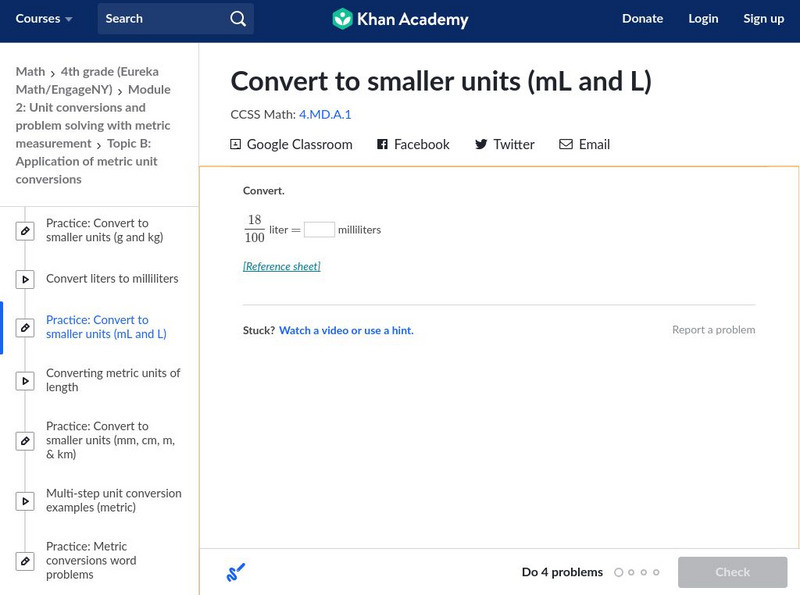Select Multi-step unit conversion examples lesson
Image resolution: width=800 pixels, height=595 pixels.
113,500
